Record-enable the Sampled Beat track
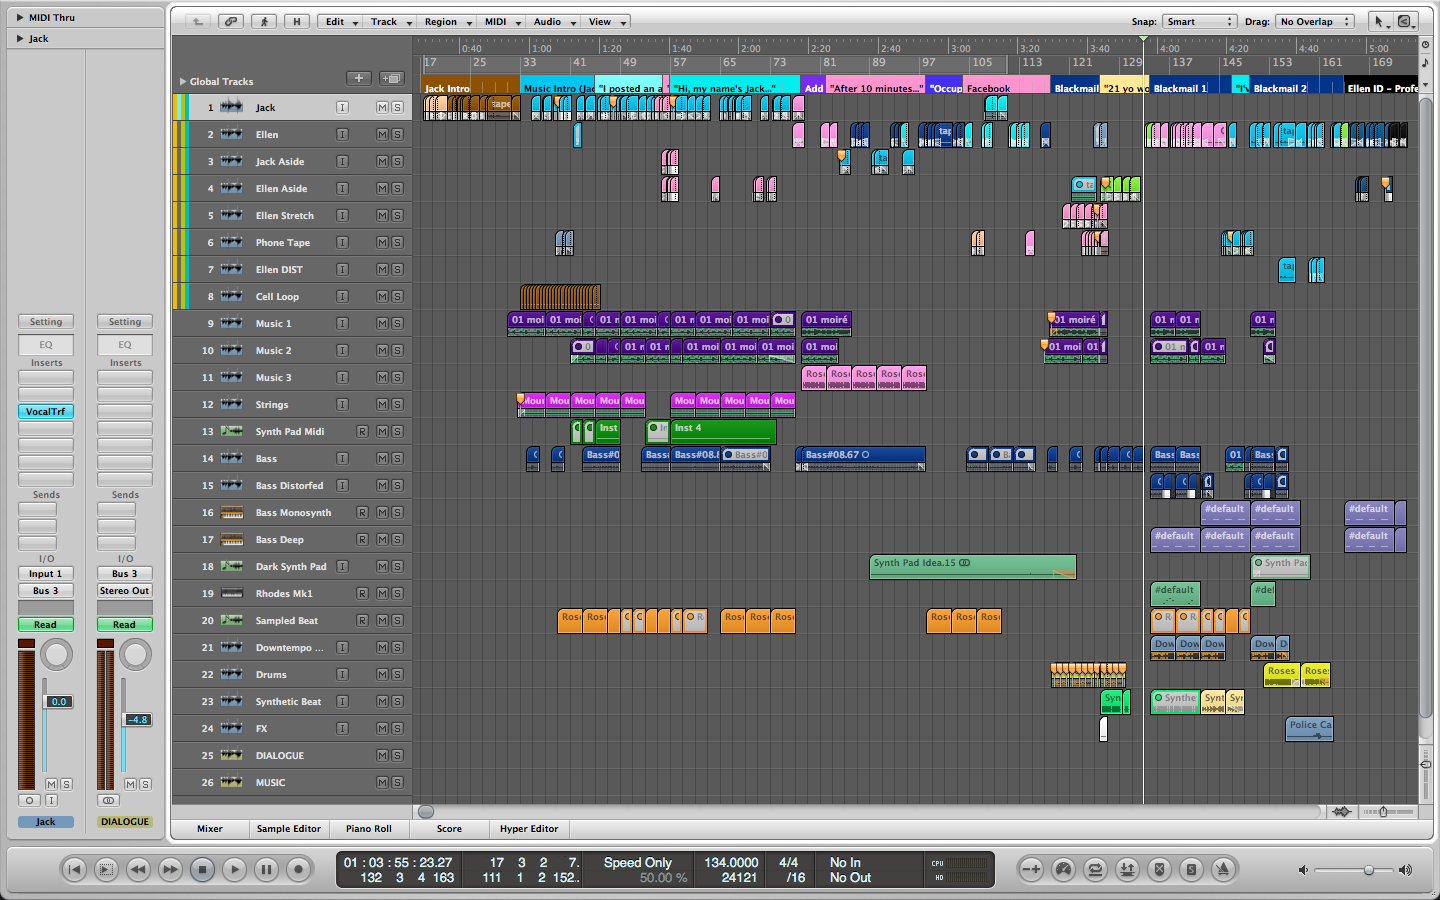Image resolution: width=1440 pixels, height=900 pixels. (362, 620)
